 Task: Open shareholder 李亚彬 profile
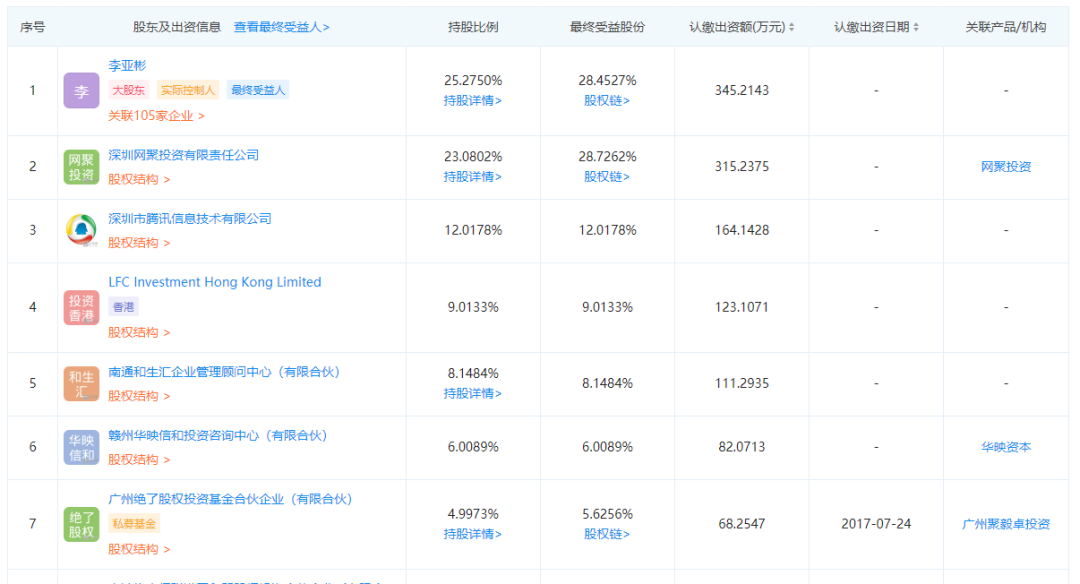(x=127, y=65)
